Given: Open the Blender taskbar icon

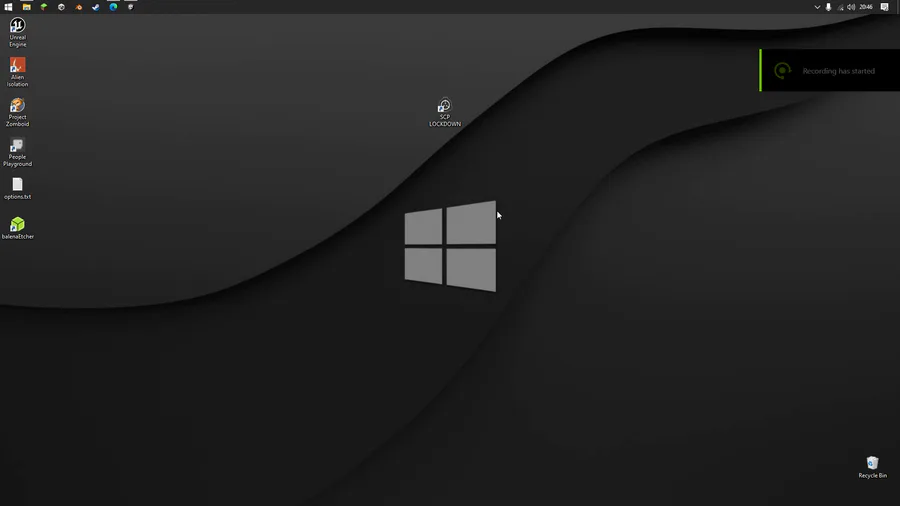Looking at the screenshot, I should pos(79,7).
